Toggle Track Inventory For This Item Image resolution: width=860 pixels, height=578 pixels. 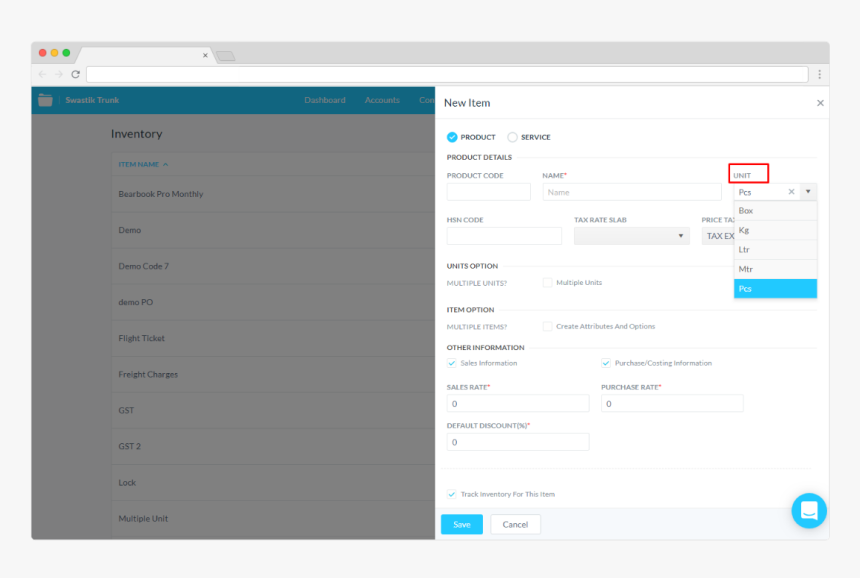(451, 494)
